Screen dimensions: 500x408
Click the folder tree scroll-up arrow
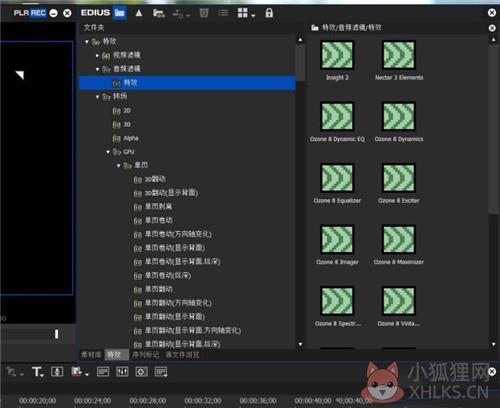coord(300,40)
